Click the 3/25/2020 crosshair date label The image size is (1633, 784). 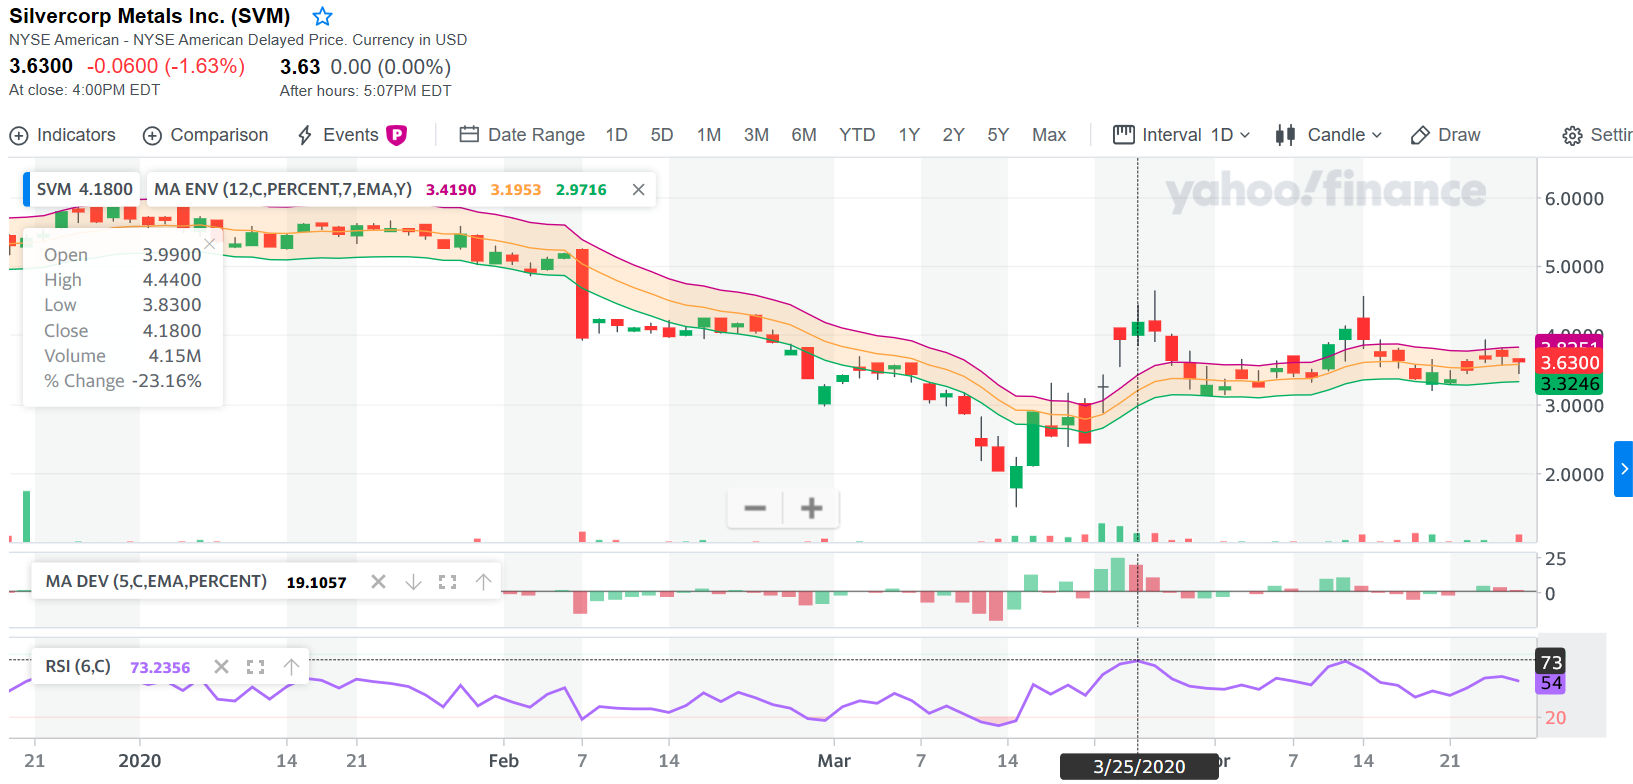click(x=1139, y=766)
